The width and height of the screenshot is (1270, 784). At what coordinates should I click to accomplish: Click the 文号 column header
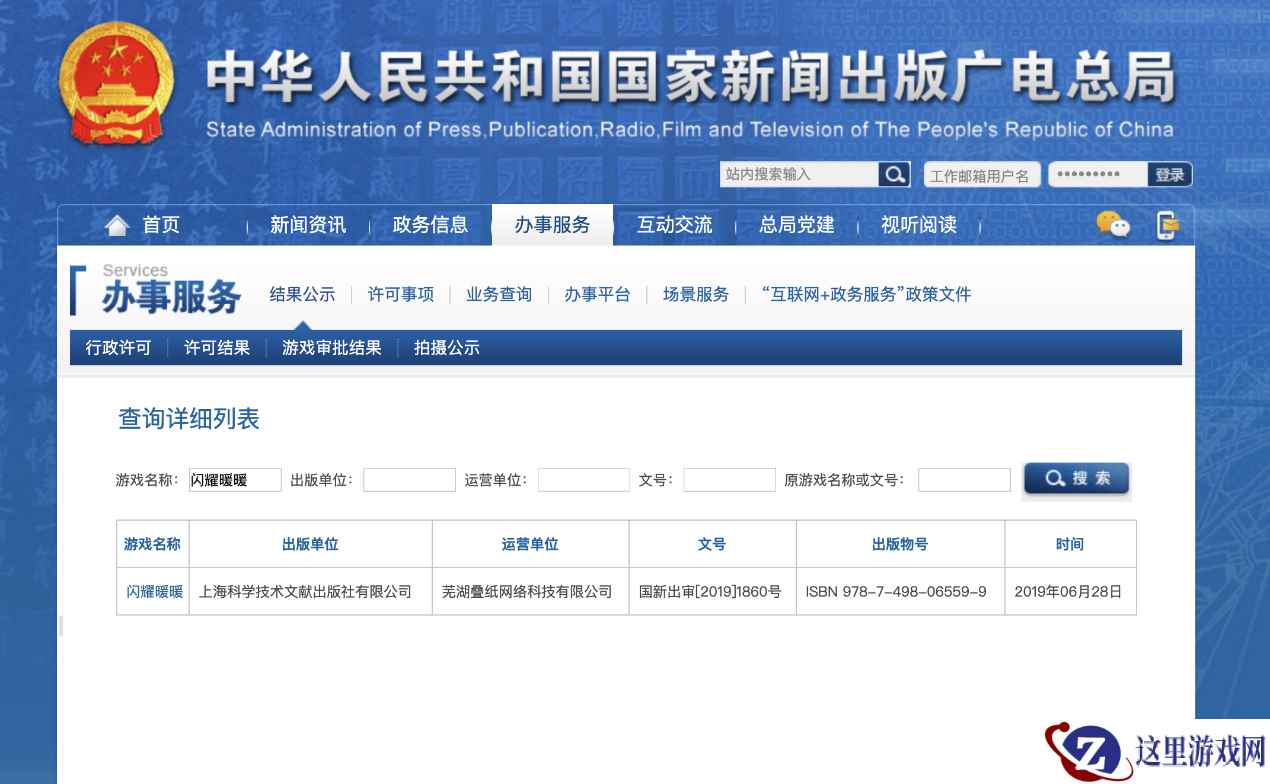point(712,544)
